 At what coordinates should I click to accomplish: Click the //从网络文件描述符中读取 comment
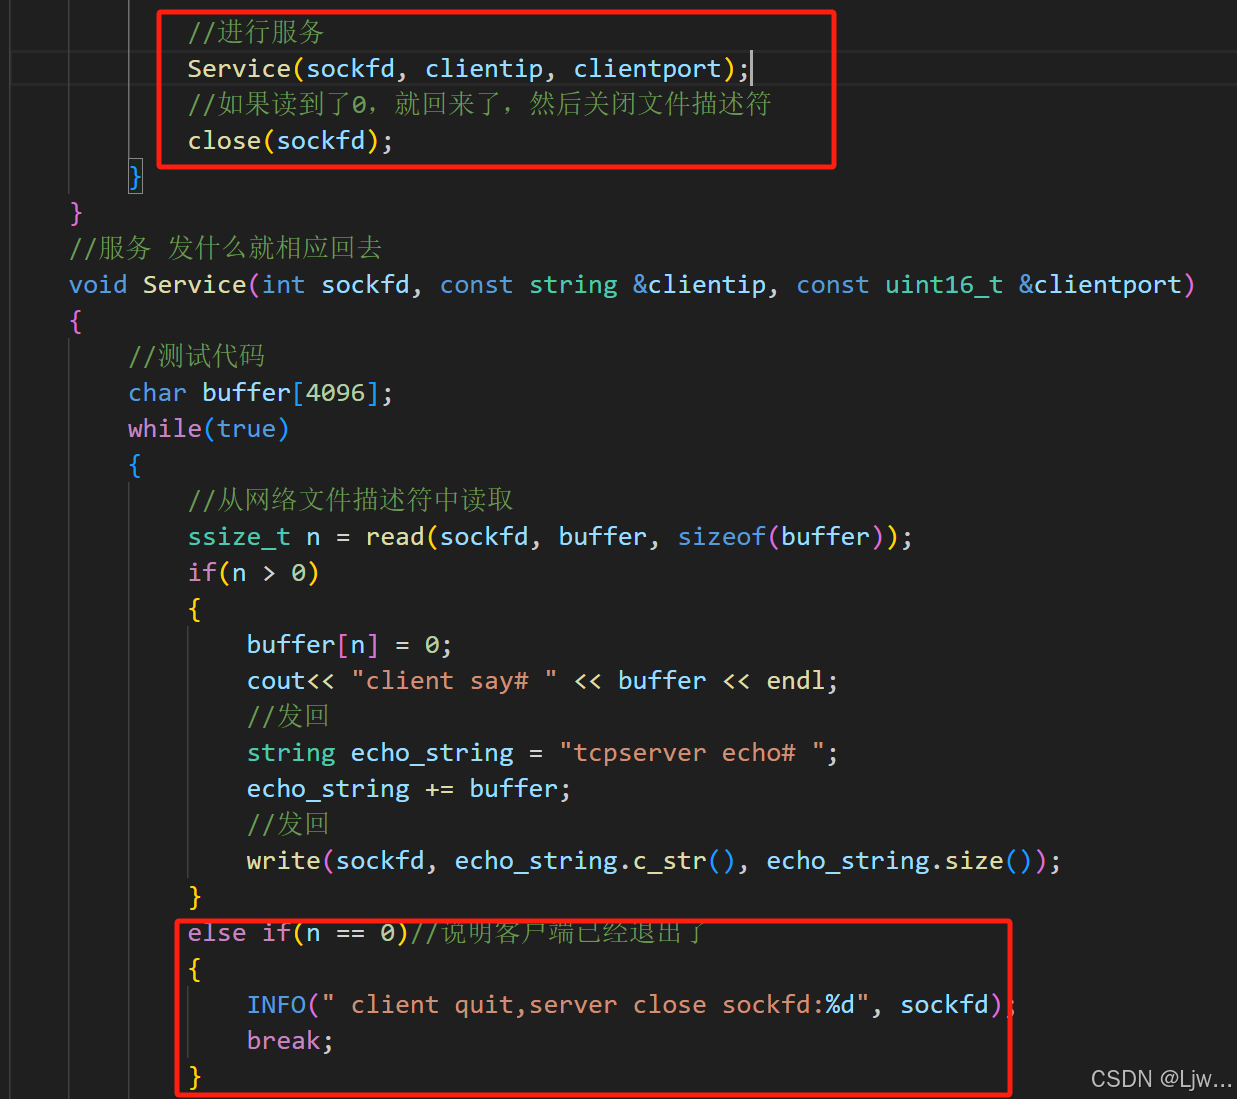pos(350,501)
